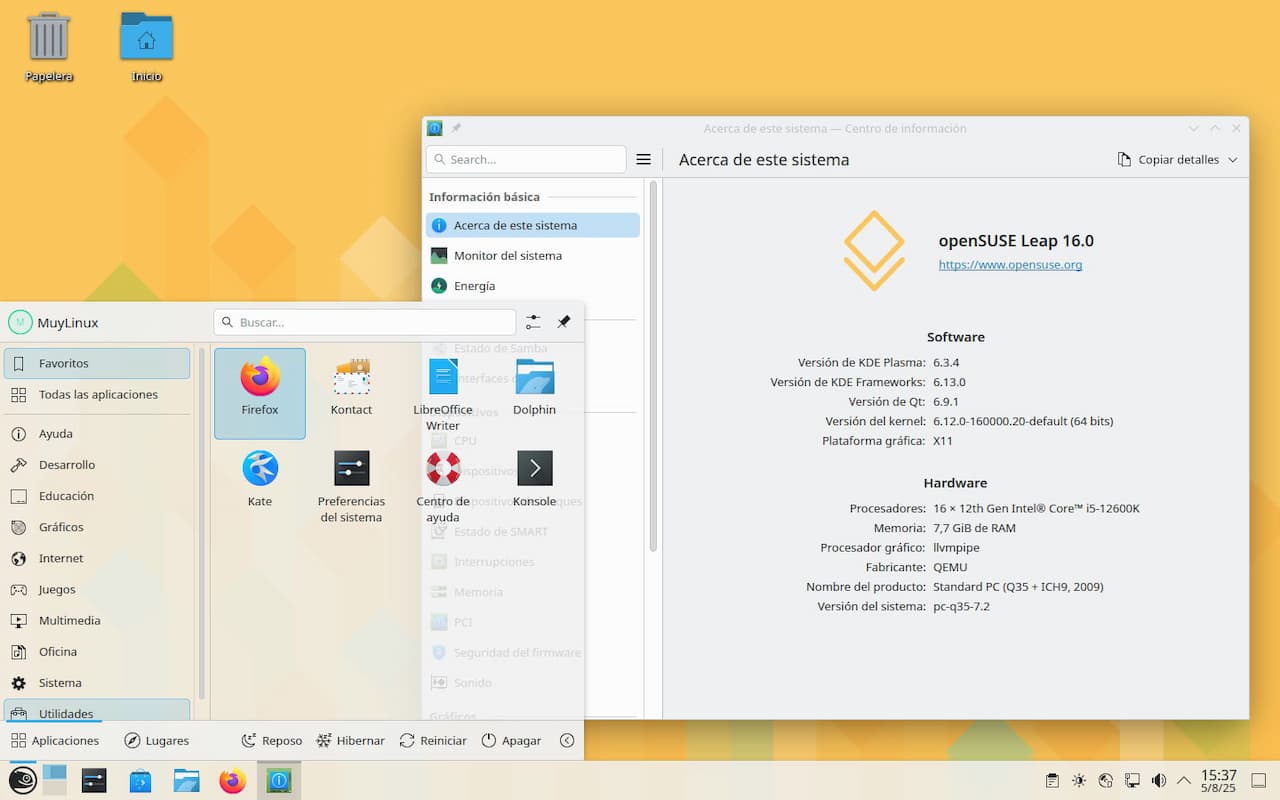Select the Internet category in launcher
This screenshot has height=800, width=1280.
point(61,558)
